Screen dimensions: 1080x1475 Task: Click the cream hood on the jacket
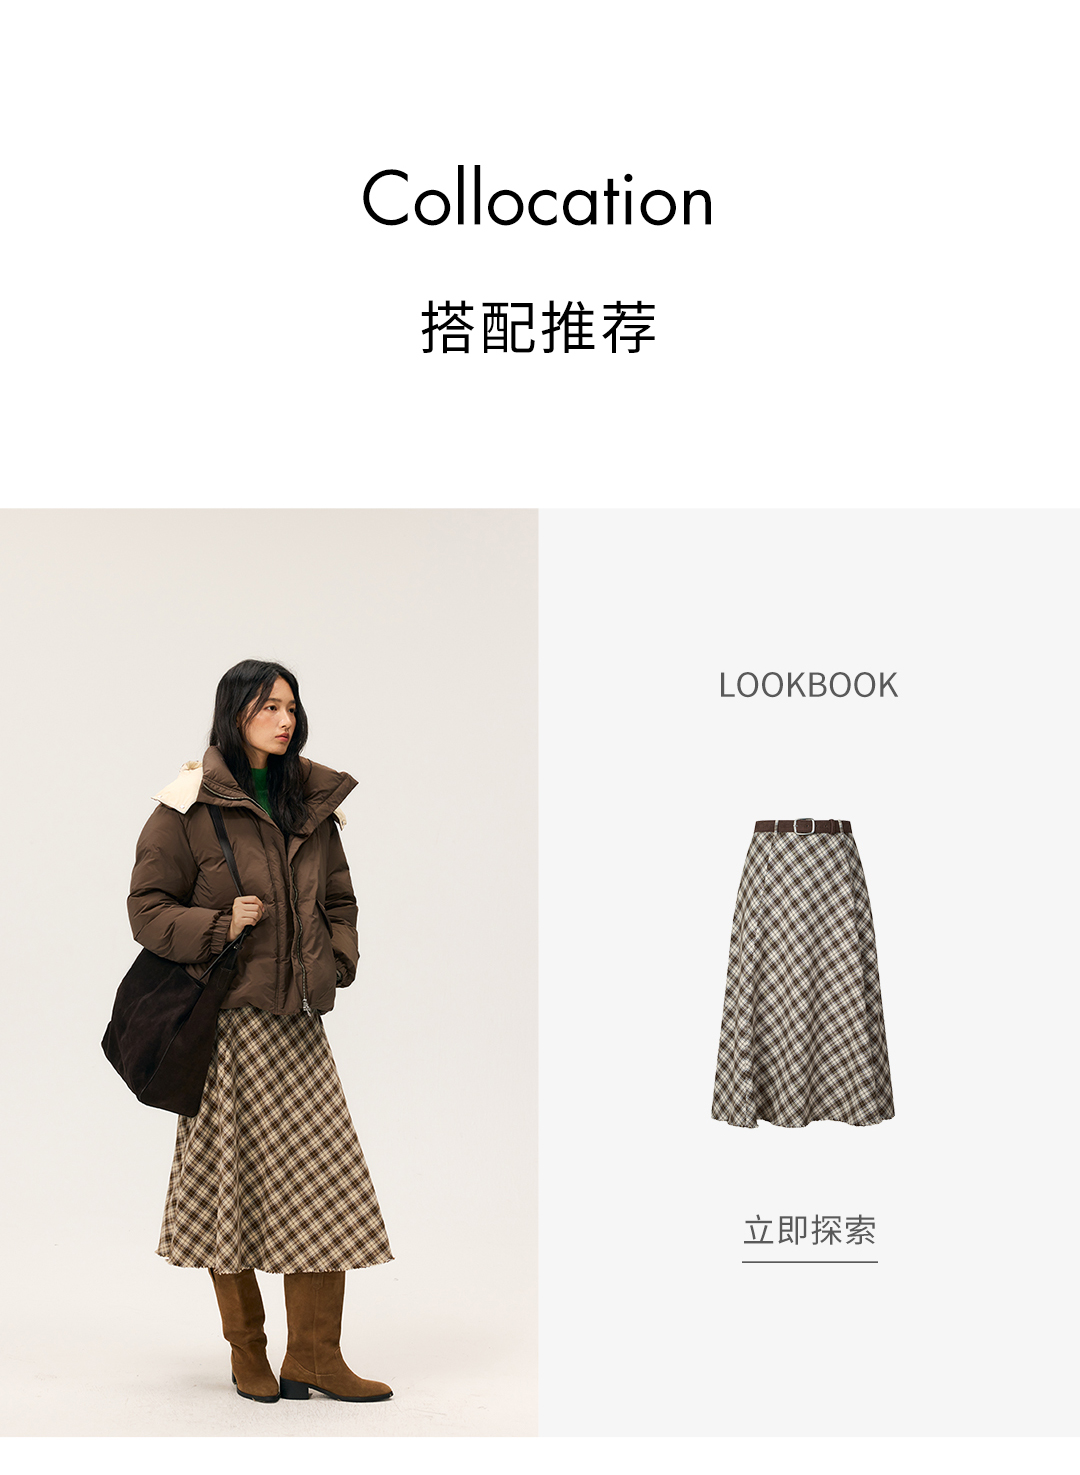point(178,784)
